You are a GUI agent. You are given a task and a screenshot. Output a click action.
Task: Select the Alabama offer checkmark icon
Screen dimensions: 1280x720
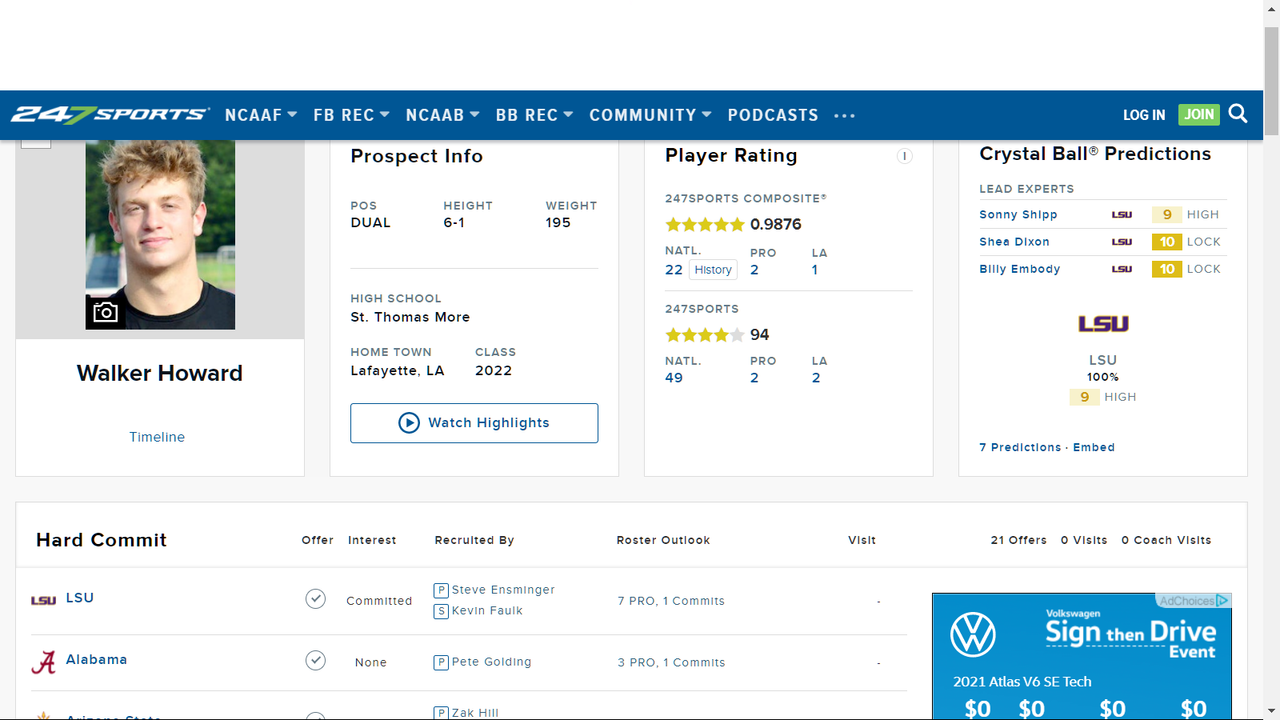(315, 660)
